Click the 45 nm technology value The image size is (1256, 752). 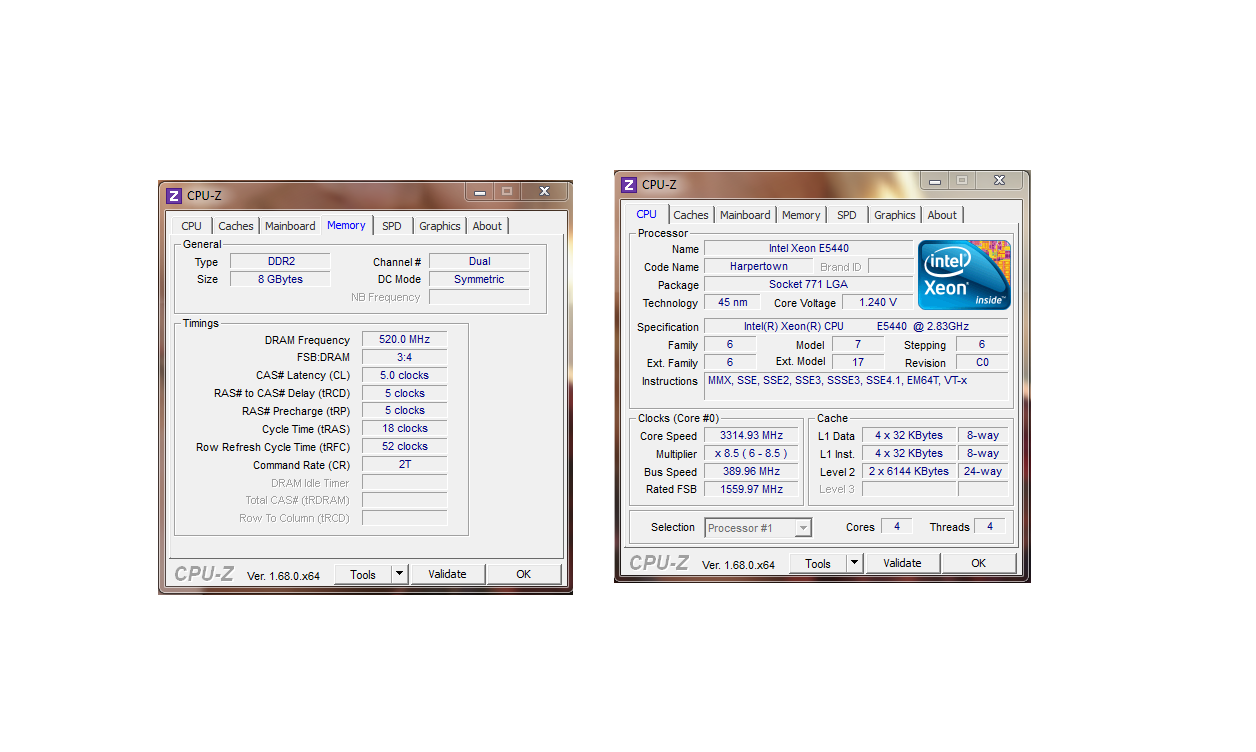coord(732,303)
